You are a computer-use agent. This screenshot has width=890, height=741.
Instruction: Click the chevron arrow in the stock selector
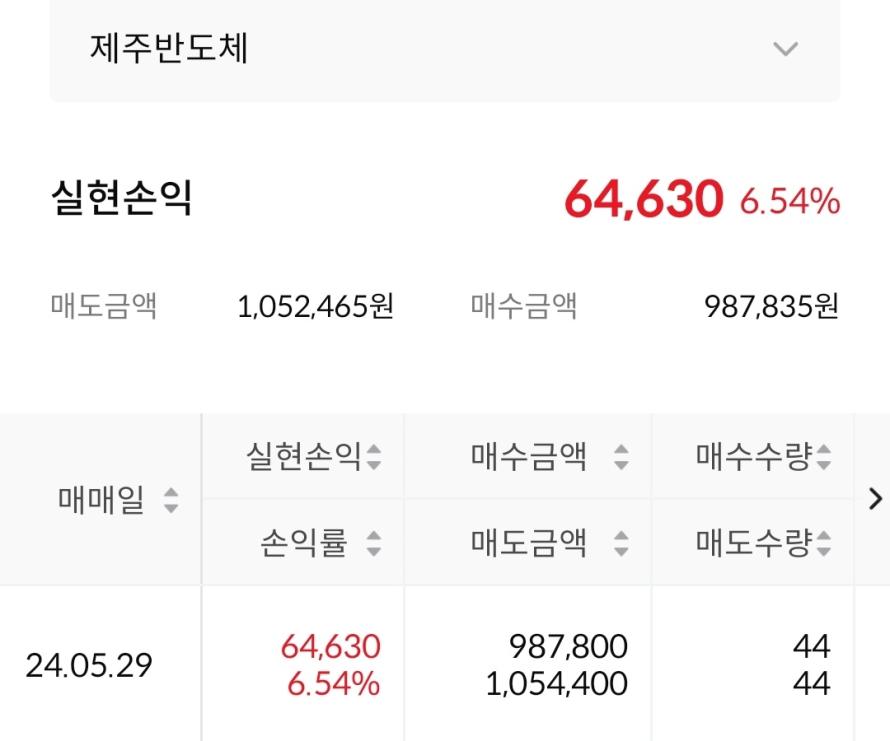coord(786,49)
